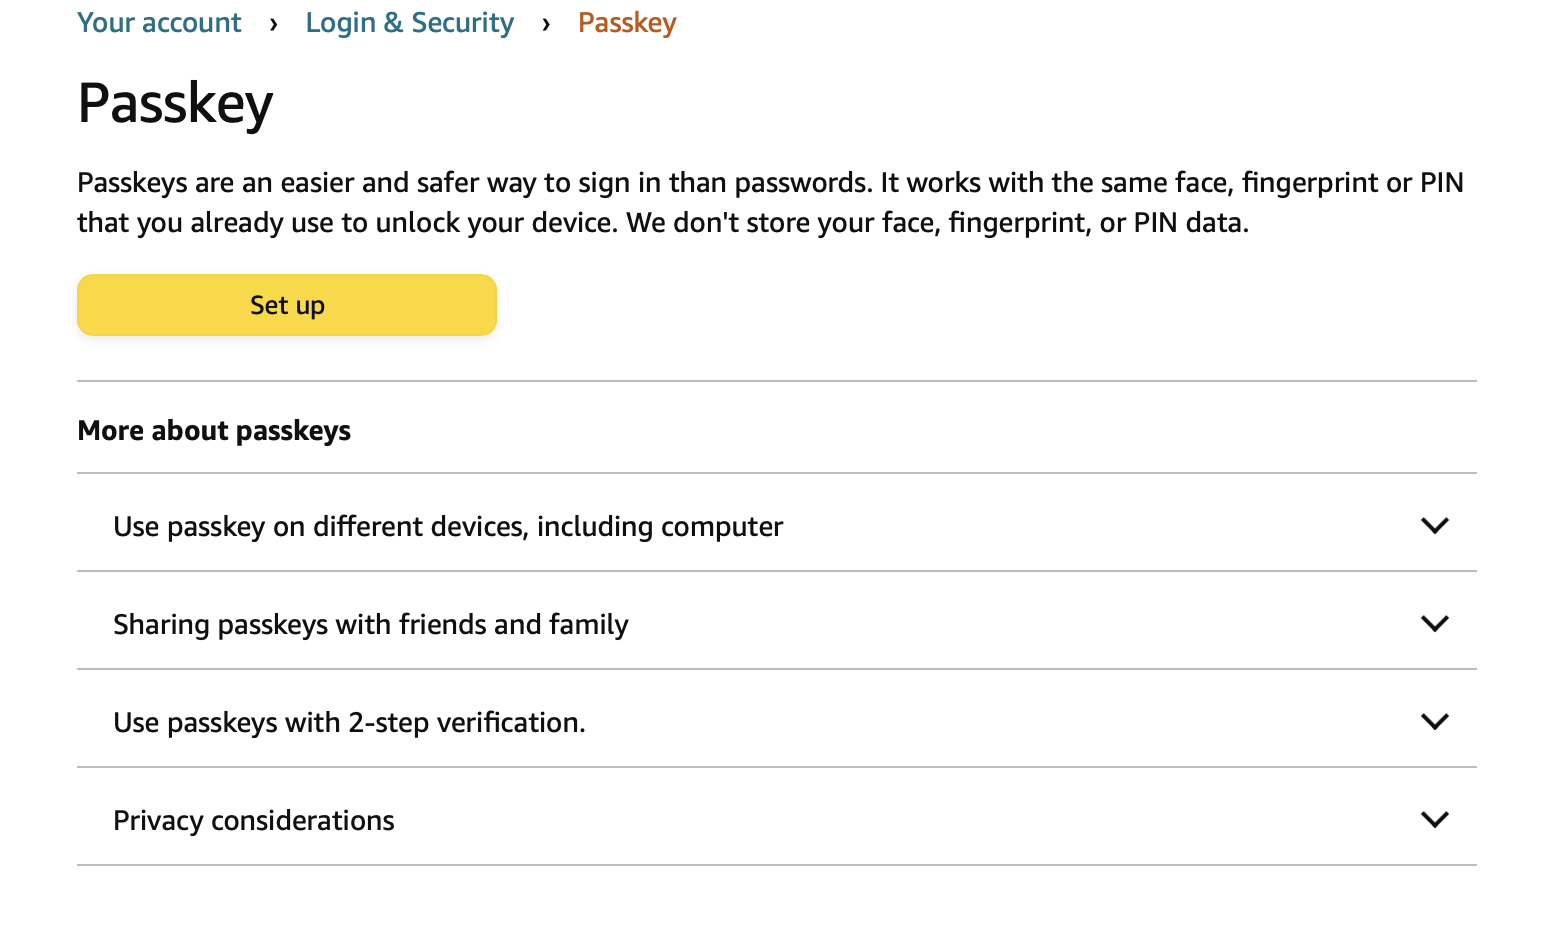Expand "Use passkey on different devices, including computer"
1560x932 pixels.
pos(447,525)
